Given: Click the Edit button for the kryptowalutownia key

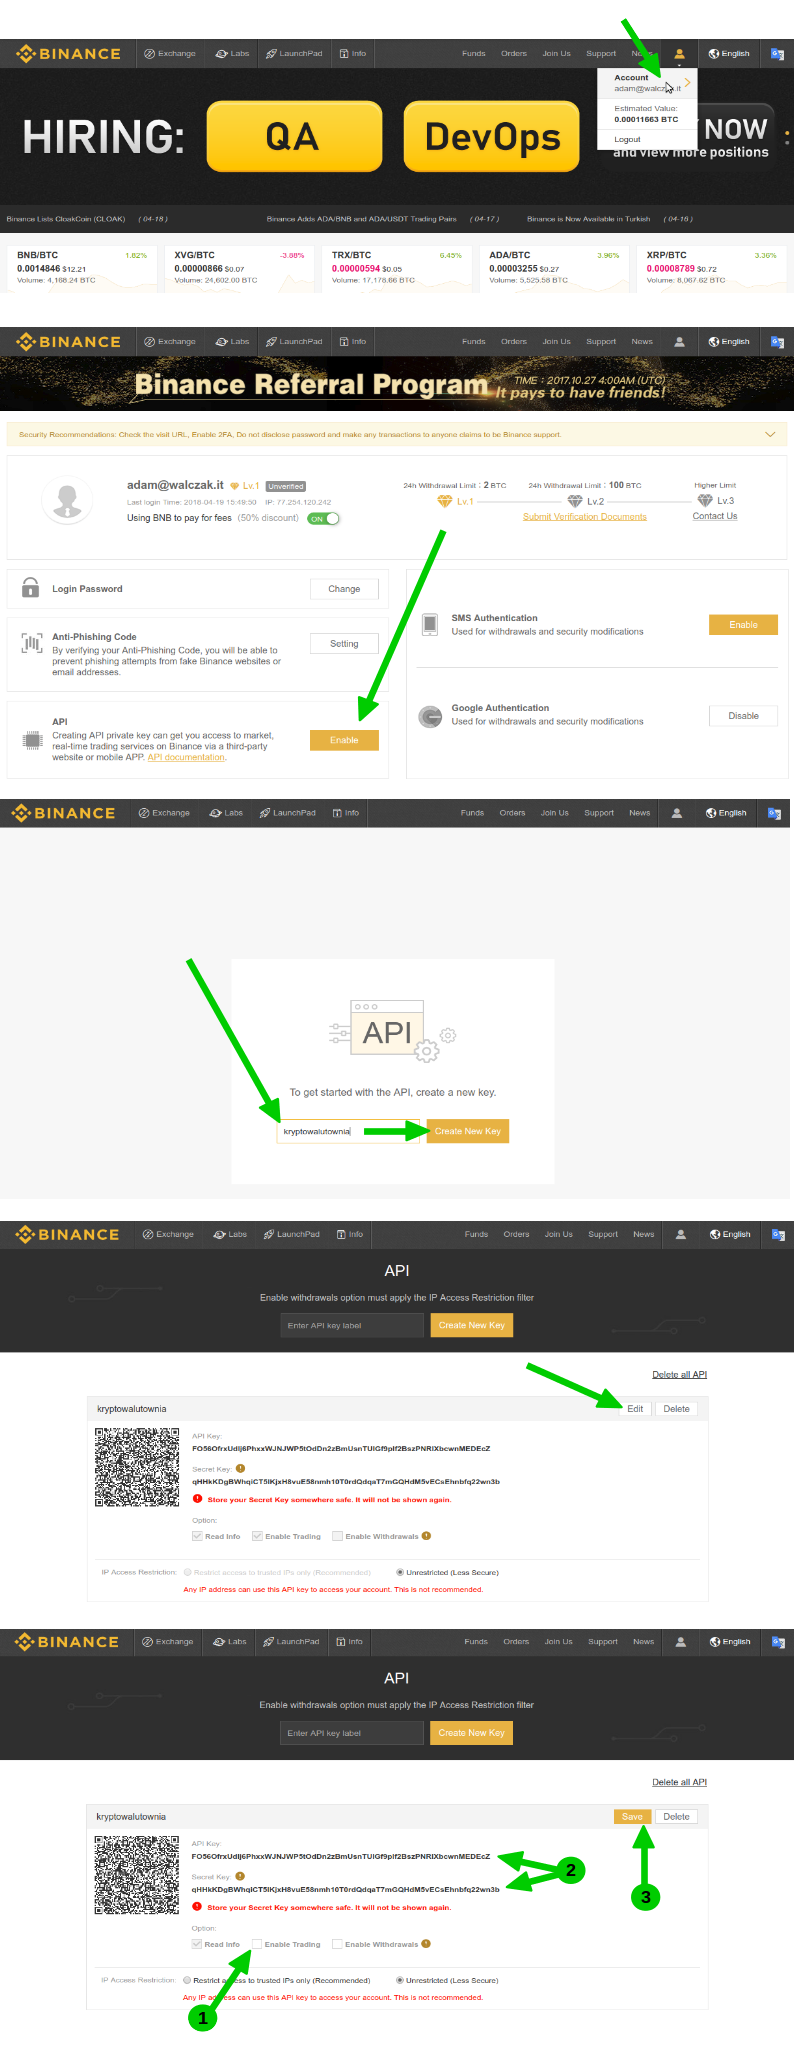Looking at the screenshot, I should pyautogui.click(x=635, y=1409).
